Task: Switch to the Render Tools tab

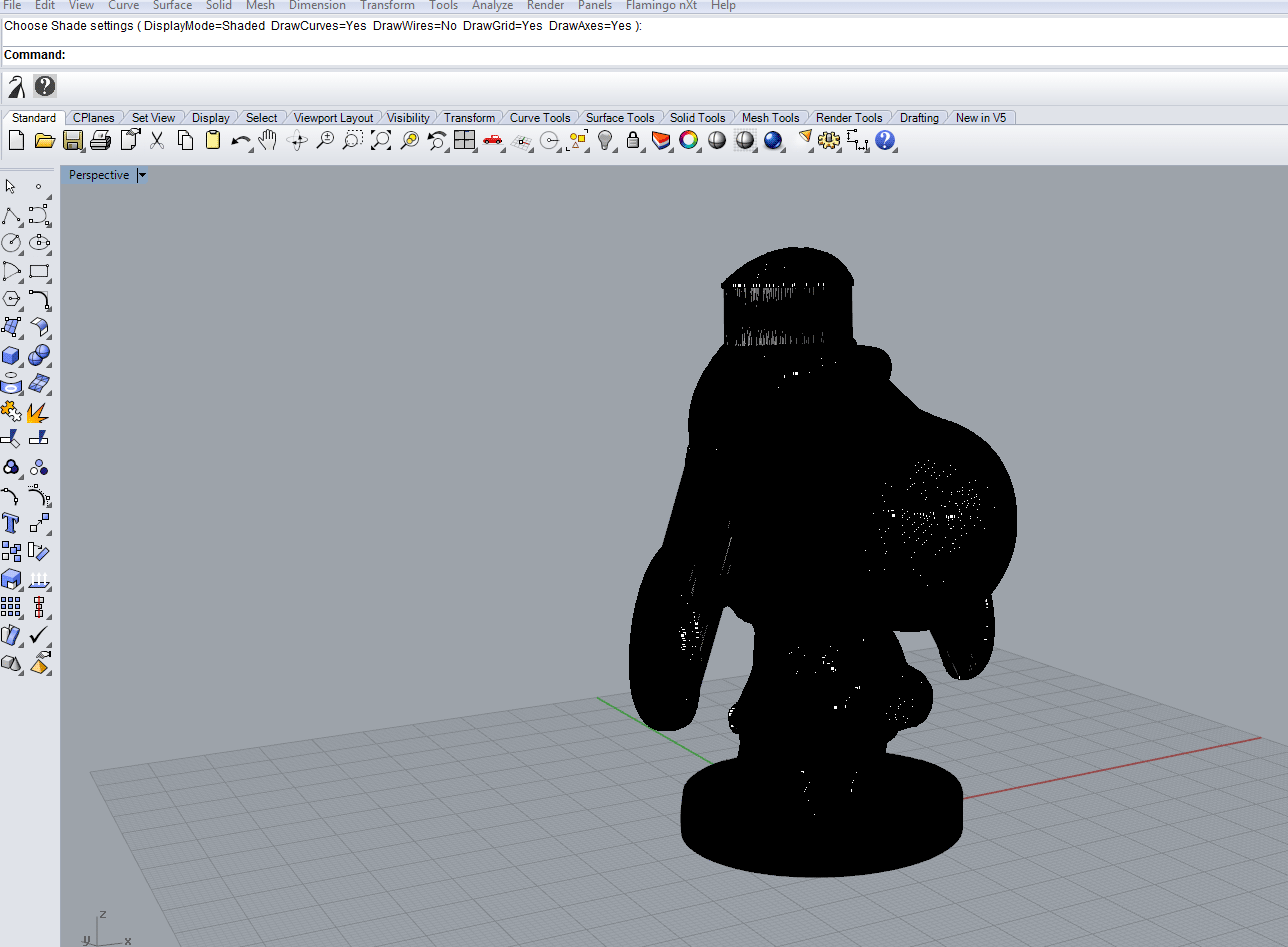Action: (x=849, y=118)
